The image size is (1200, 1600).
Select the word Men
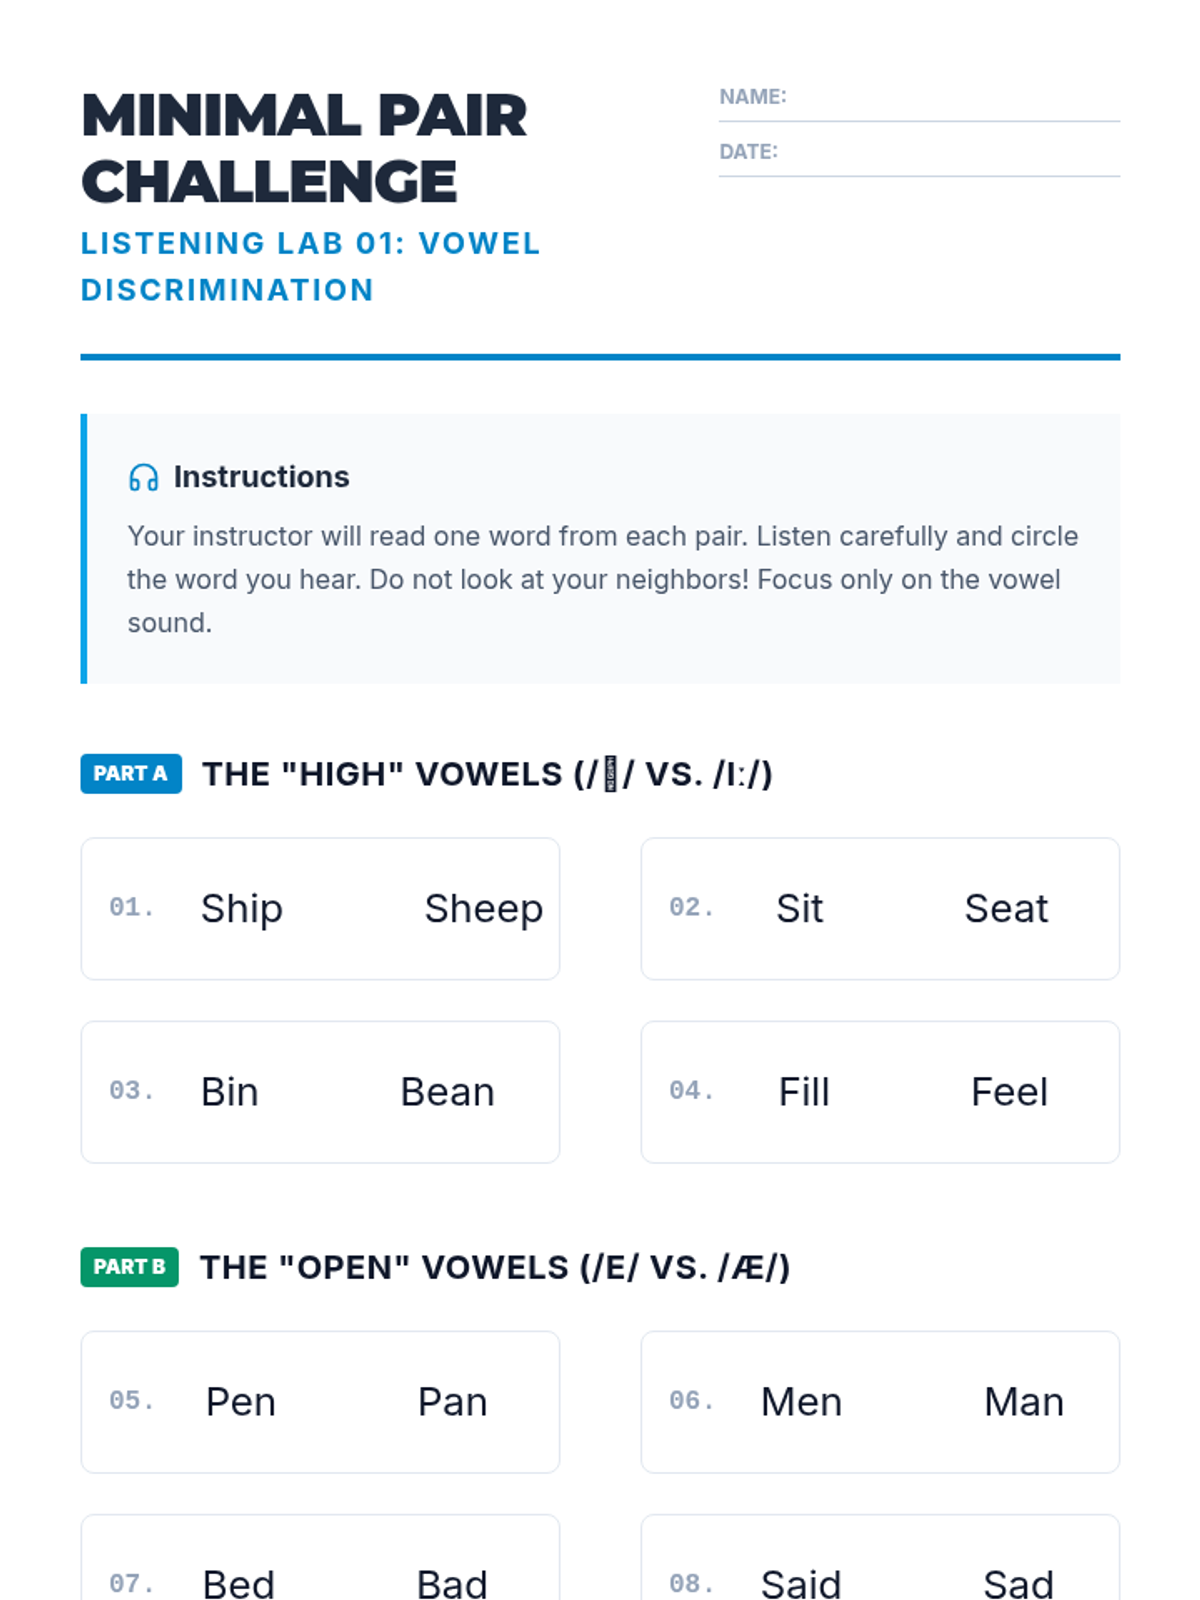(801, 1402)
